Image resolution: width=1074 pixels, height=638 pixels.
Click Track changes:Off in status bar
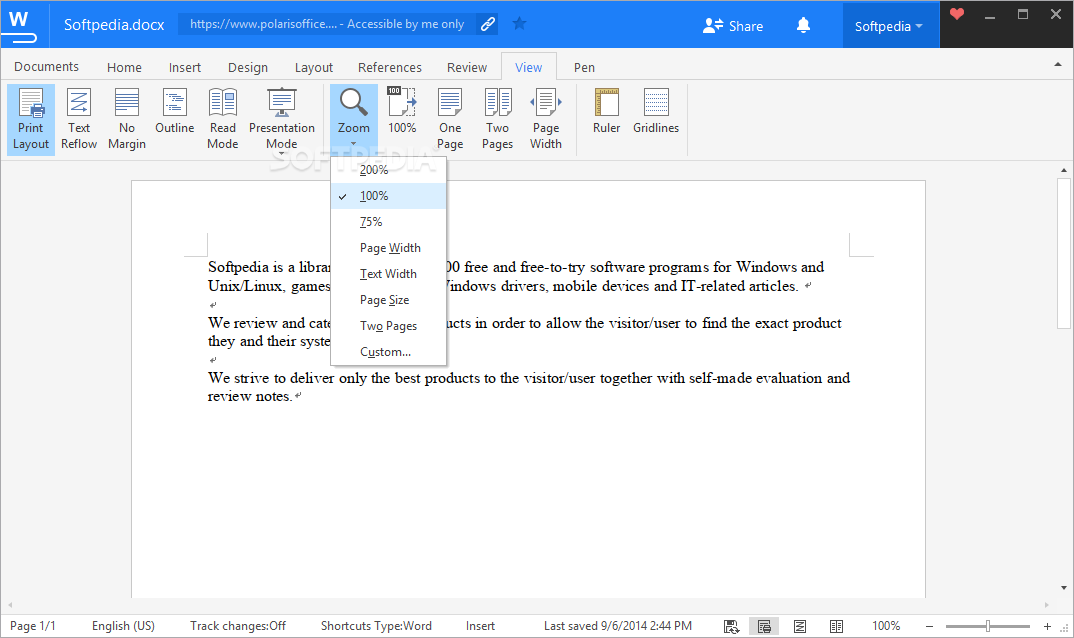(238, 626)
